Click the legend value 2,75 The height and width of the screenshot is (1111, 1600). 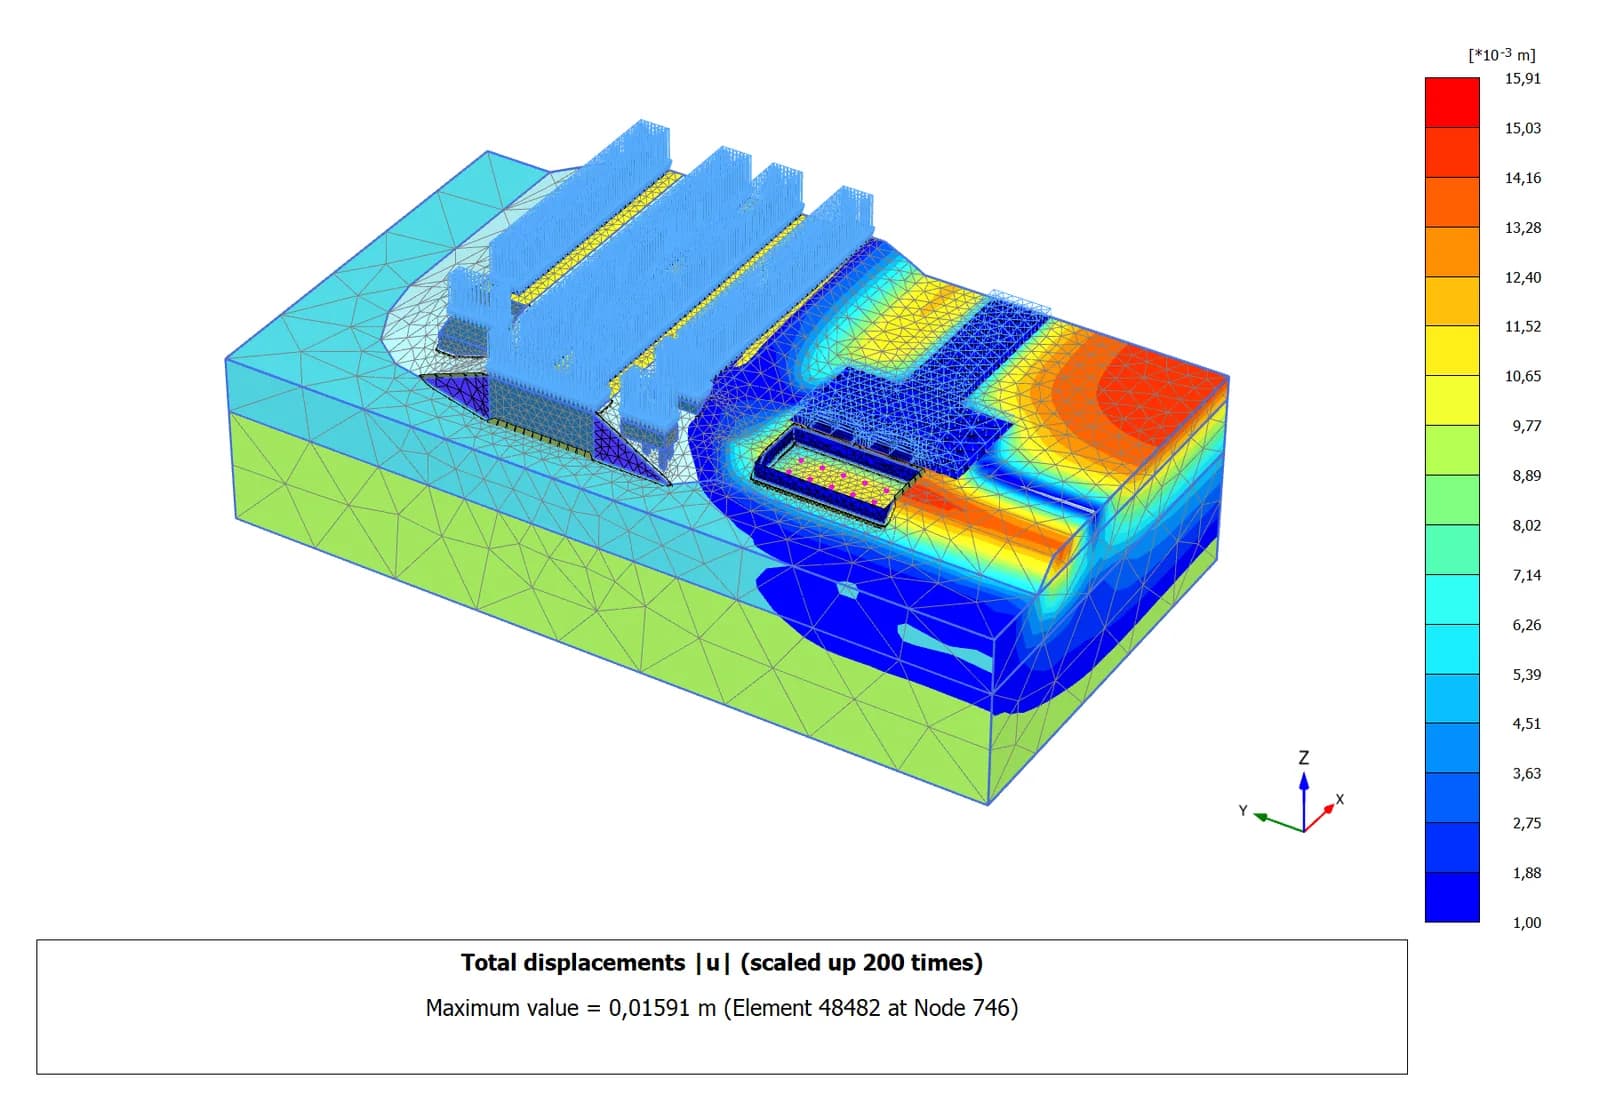pos(1526,823)
